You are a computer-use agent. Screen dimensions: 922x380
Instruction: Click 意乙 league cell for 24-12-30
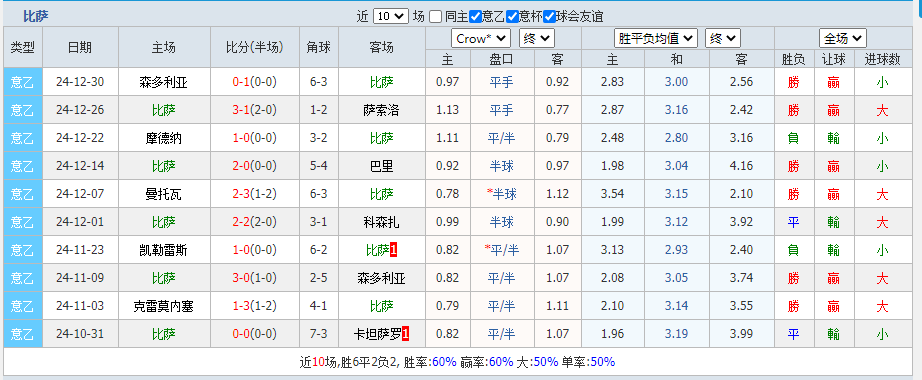23,82
